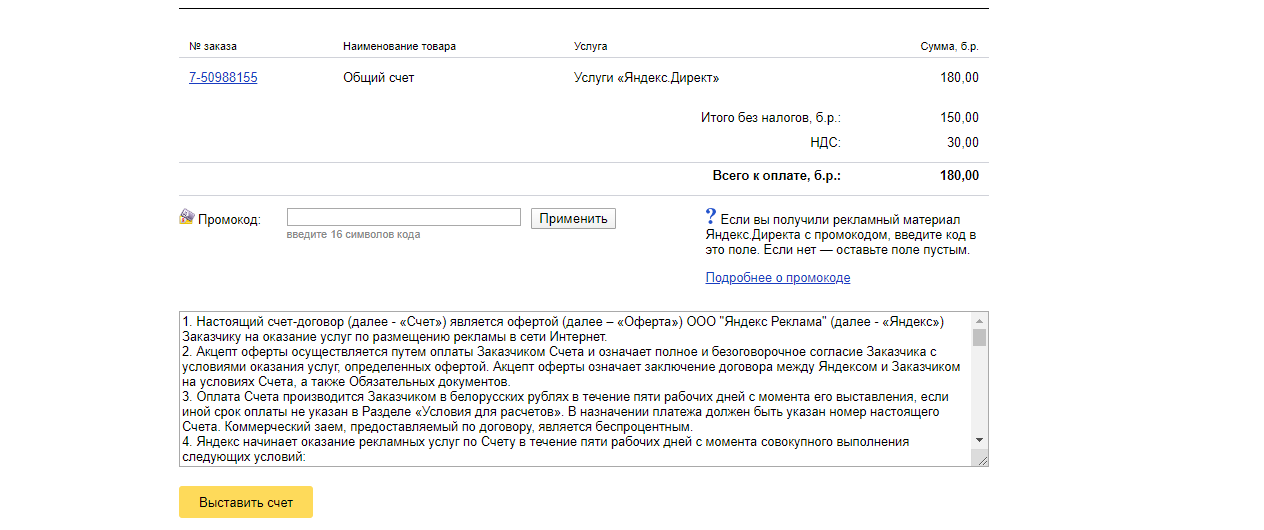Screen dimensions: 1264x530
Task: Select the Услуги «Яндекс.Директ» service cell
Action: tap(646, 77)
